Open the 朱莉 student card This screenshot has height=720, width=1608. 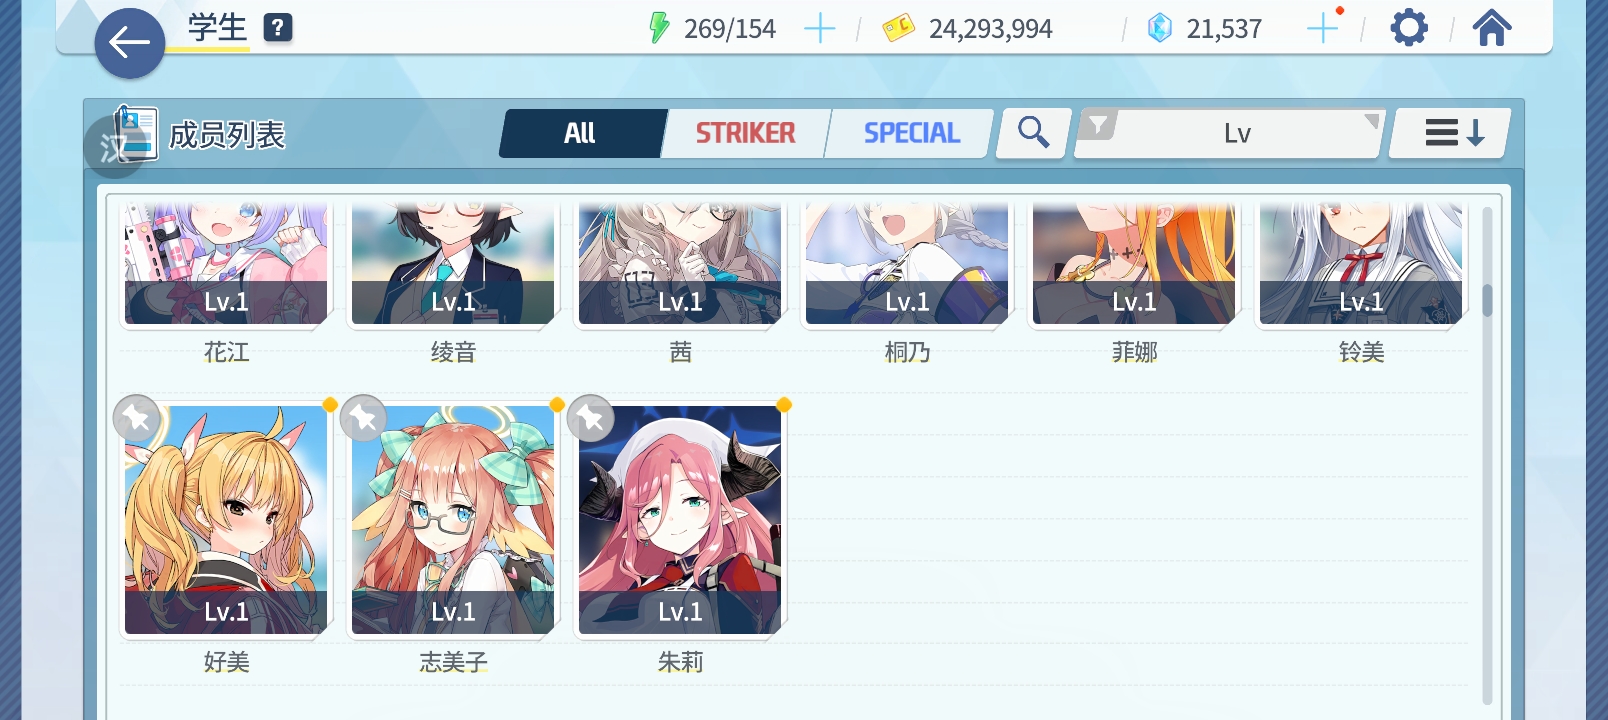point(680,520)
